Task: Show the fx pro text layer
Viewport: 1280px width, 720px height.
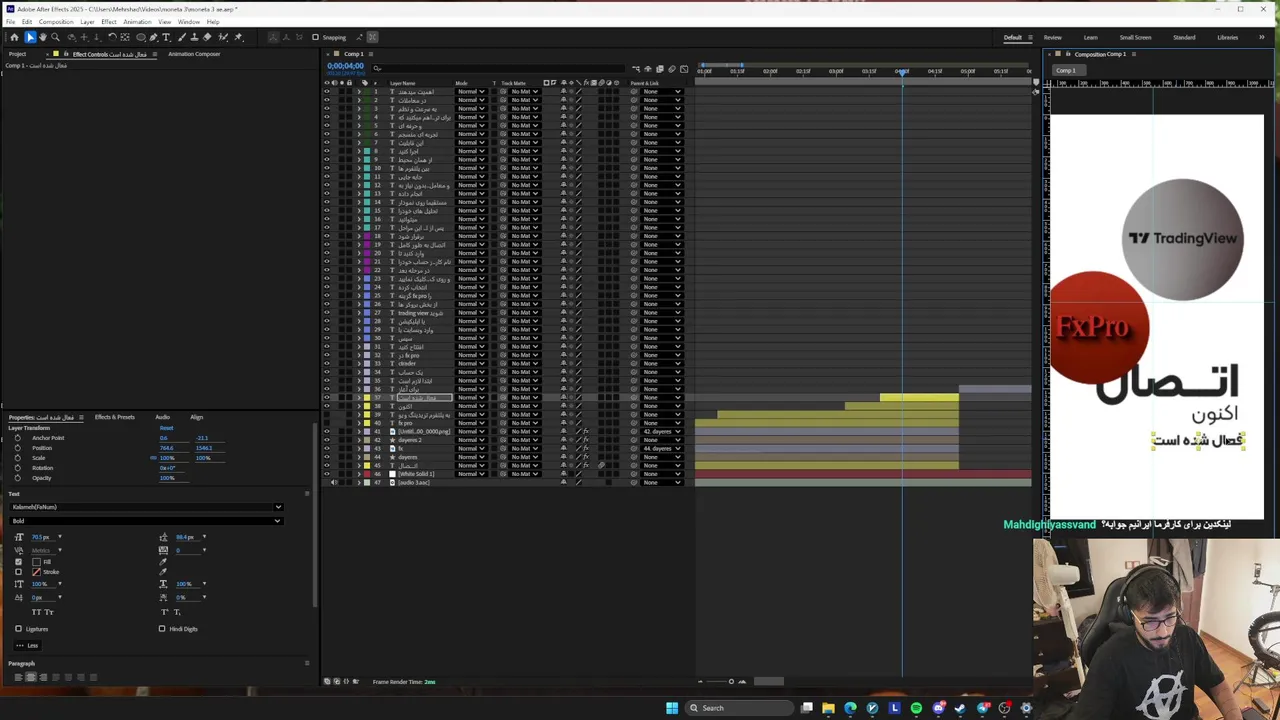Action: coord(326,423)
